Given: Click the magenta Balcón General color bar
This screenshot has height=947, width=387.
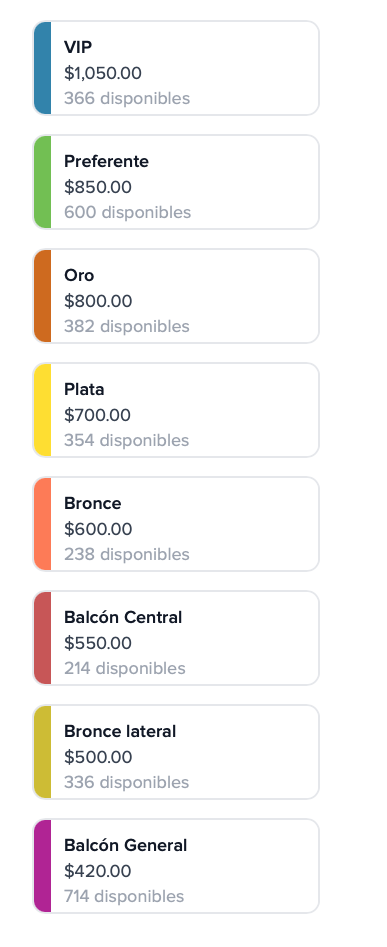Looking at the screenshot, I should [42, 866].
